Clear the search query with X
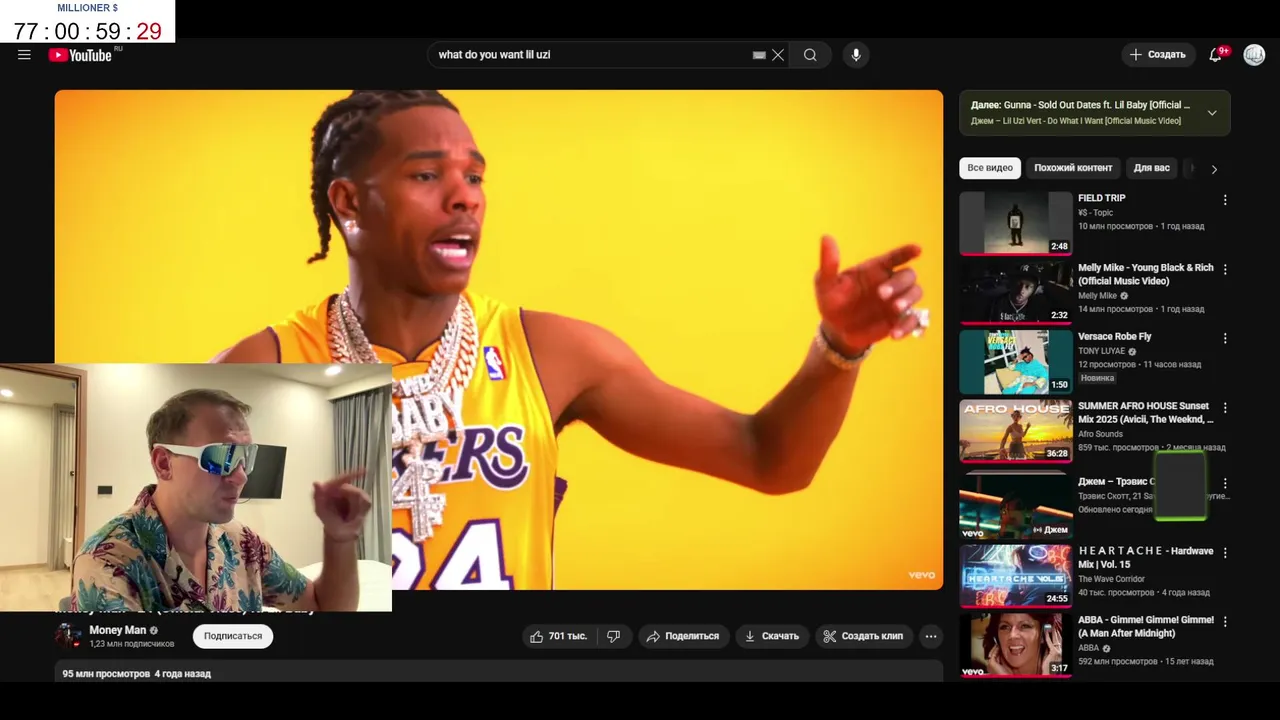1280x720 pixels. pos(778,55)
